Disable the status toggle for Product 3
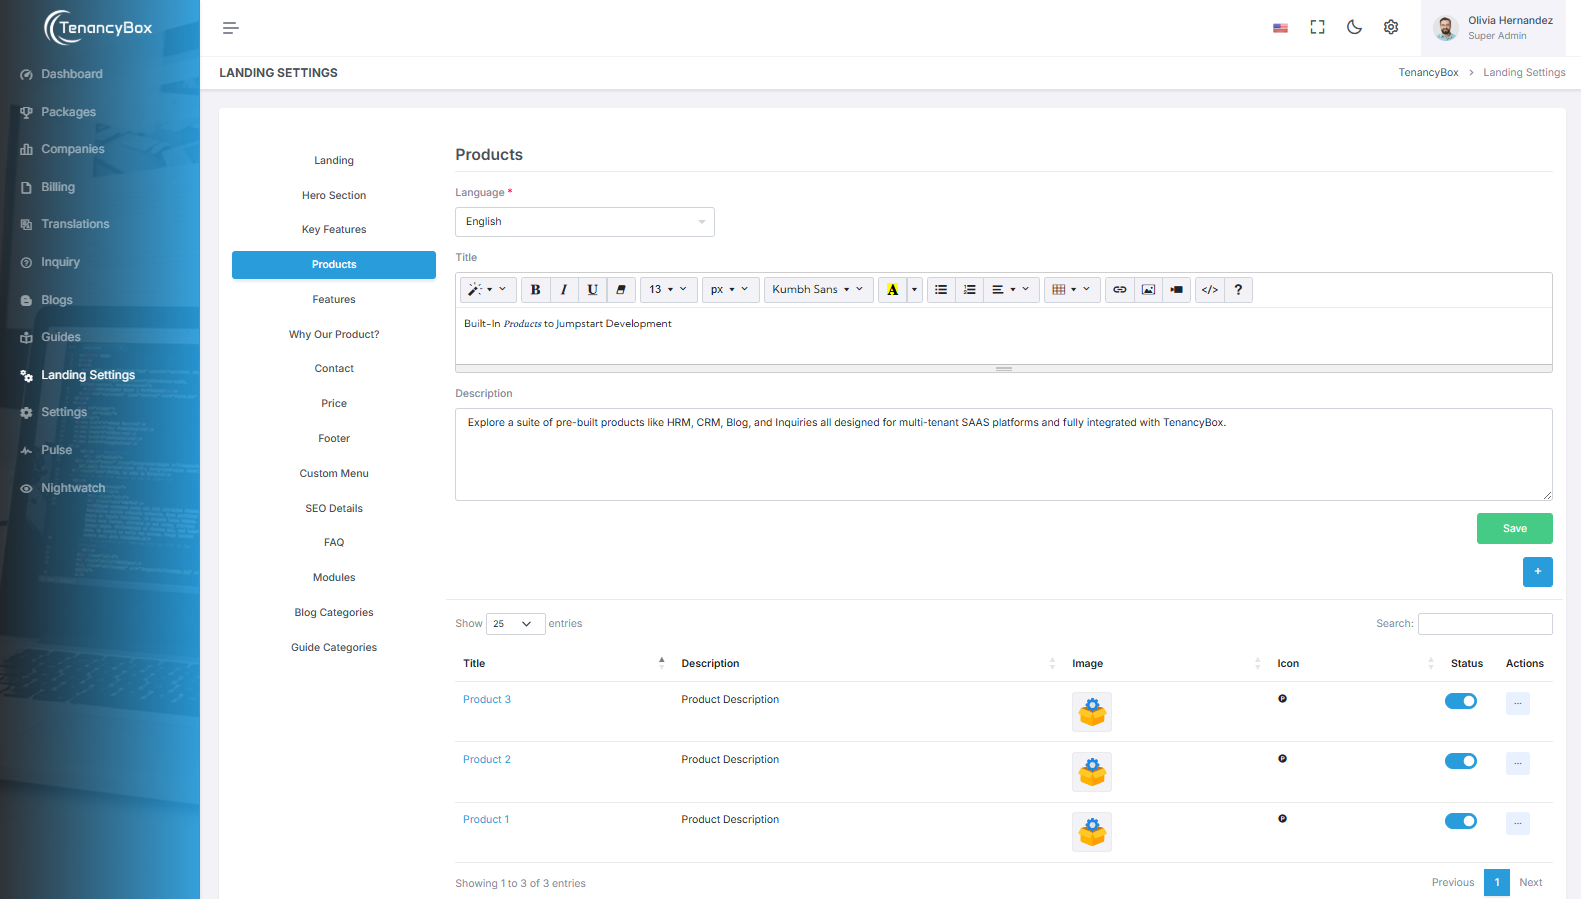The height and width of the screenshot is (899, 1581). click(1461, 701)
